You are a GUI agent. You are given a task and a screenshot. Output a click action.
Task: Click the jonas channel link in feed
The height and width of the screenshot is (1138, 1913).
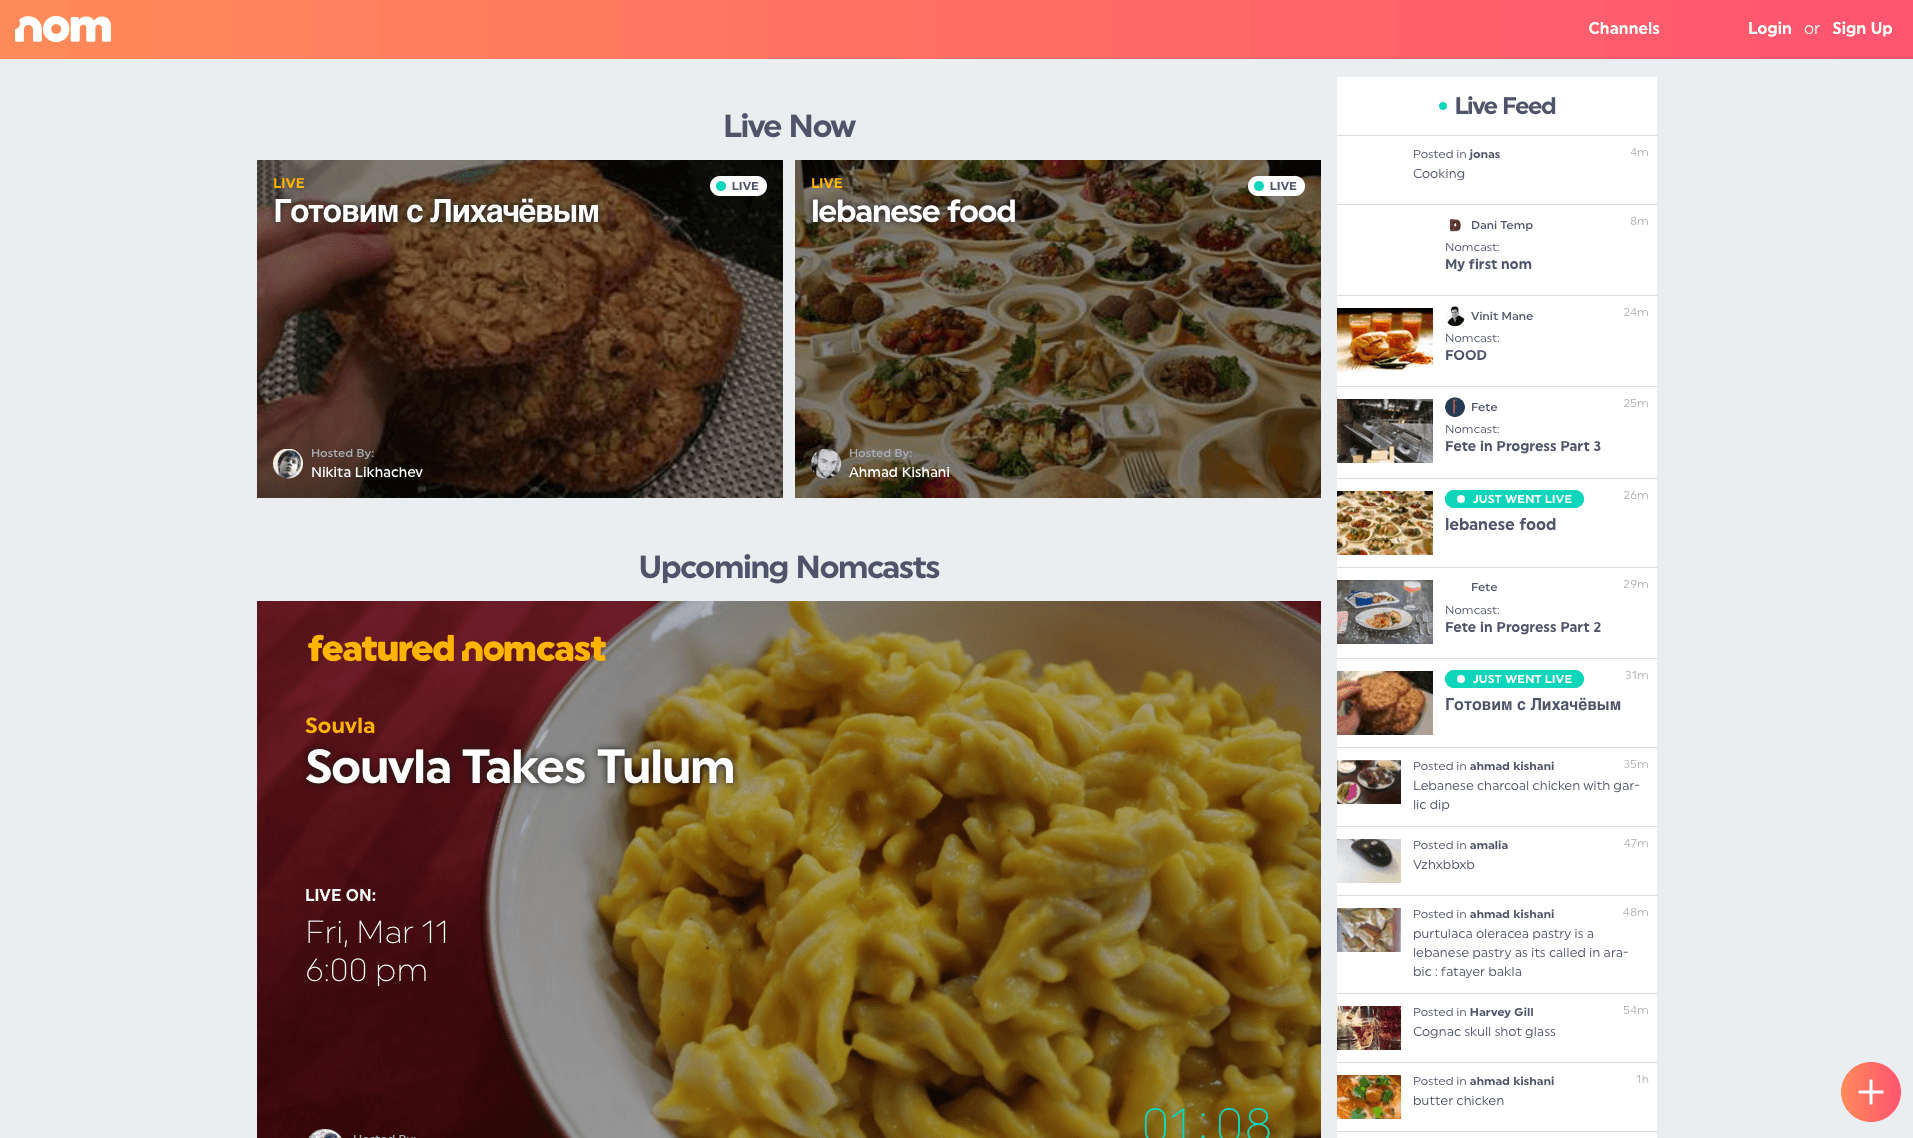tap(1484, 154)
